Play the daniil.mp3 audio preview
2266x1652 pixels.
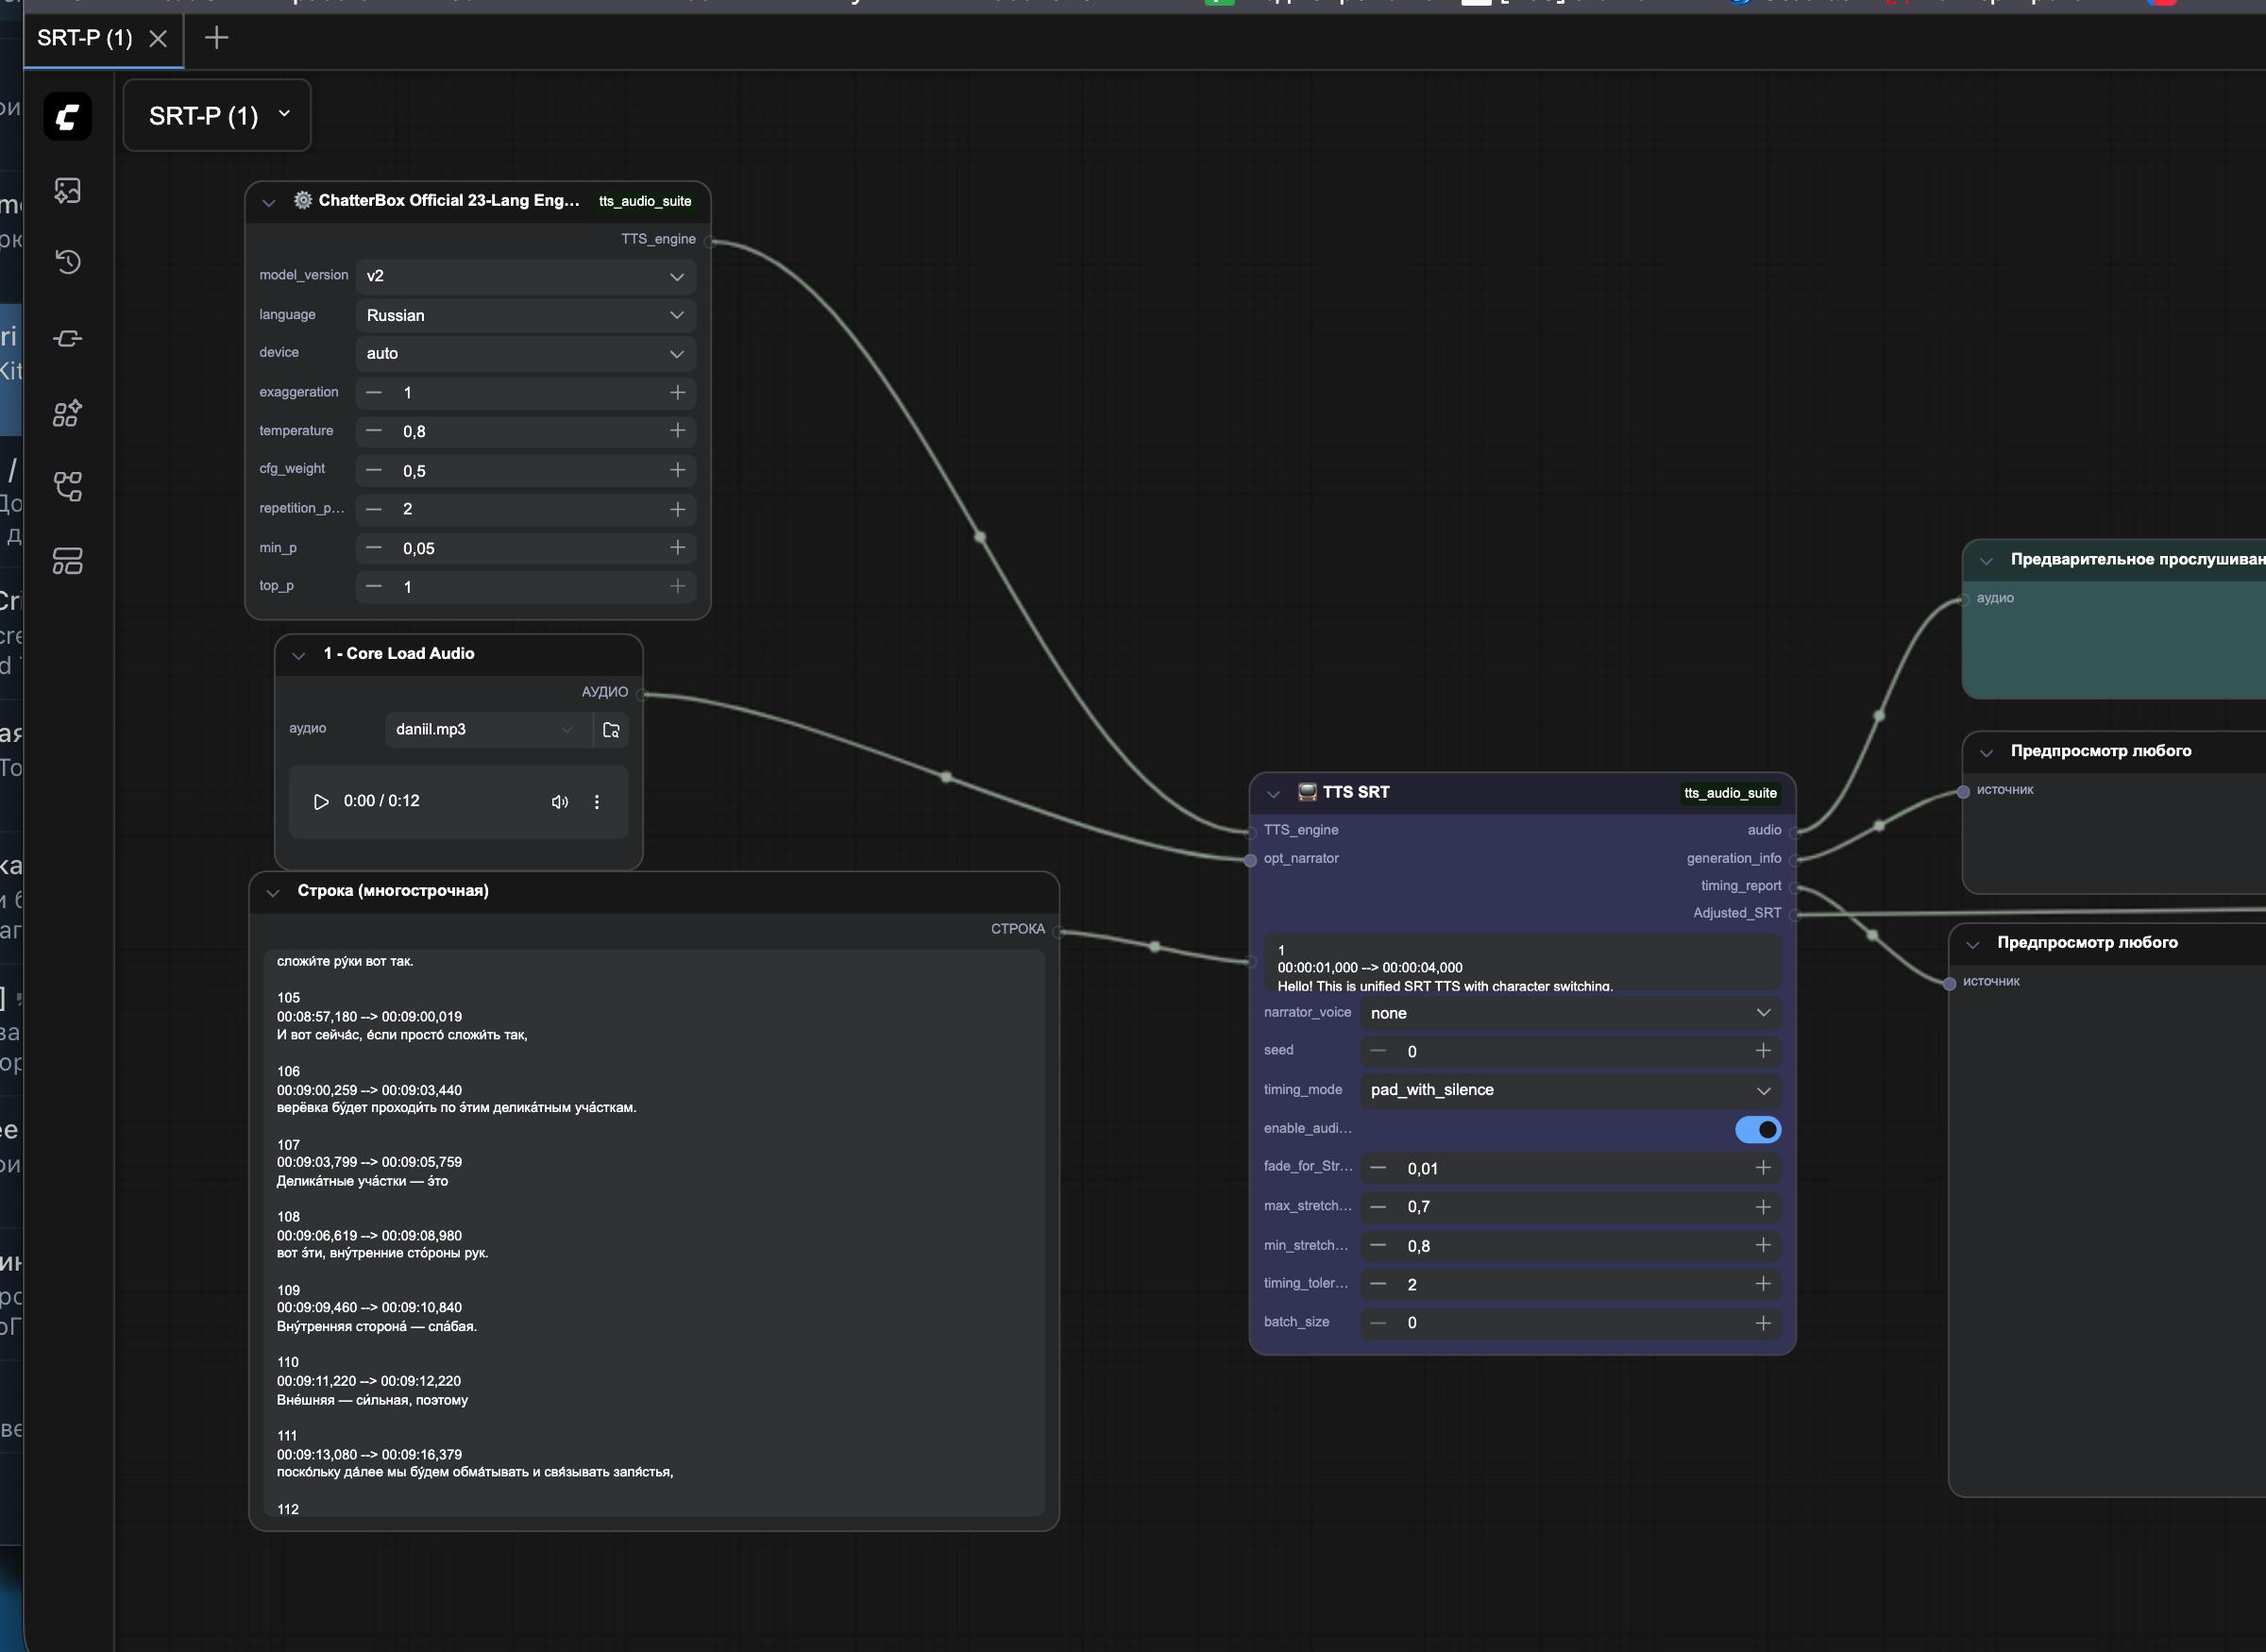click(x=321, y=802)
